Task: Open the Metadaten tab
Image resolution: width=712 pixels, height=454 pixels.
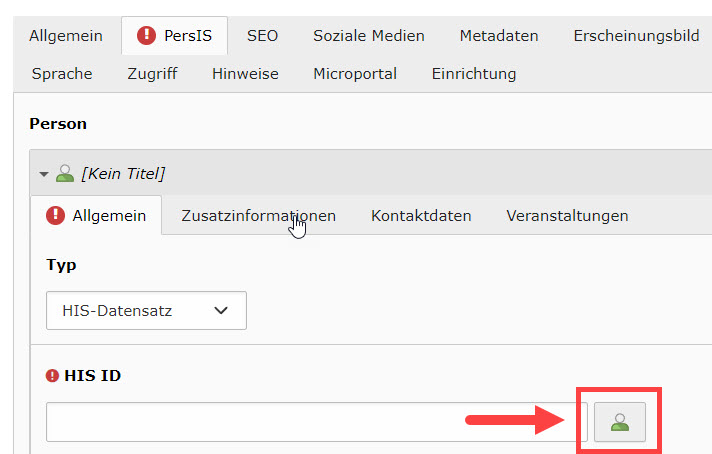Action: (x=499, y=36)
